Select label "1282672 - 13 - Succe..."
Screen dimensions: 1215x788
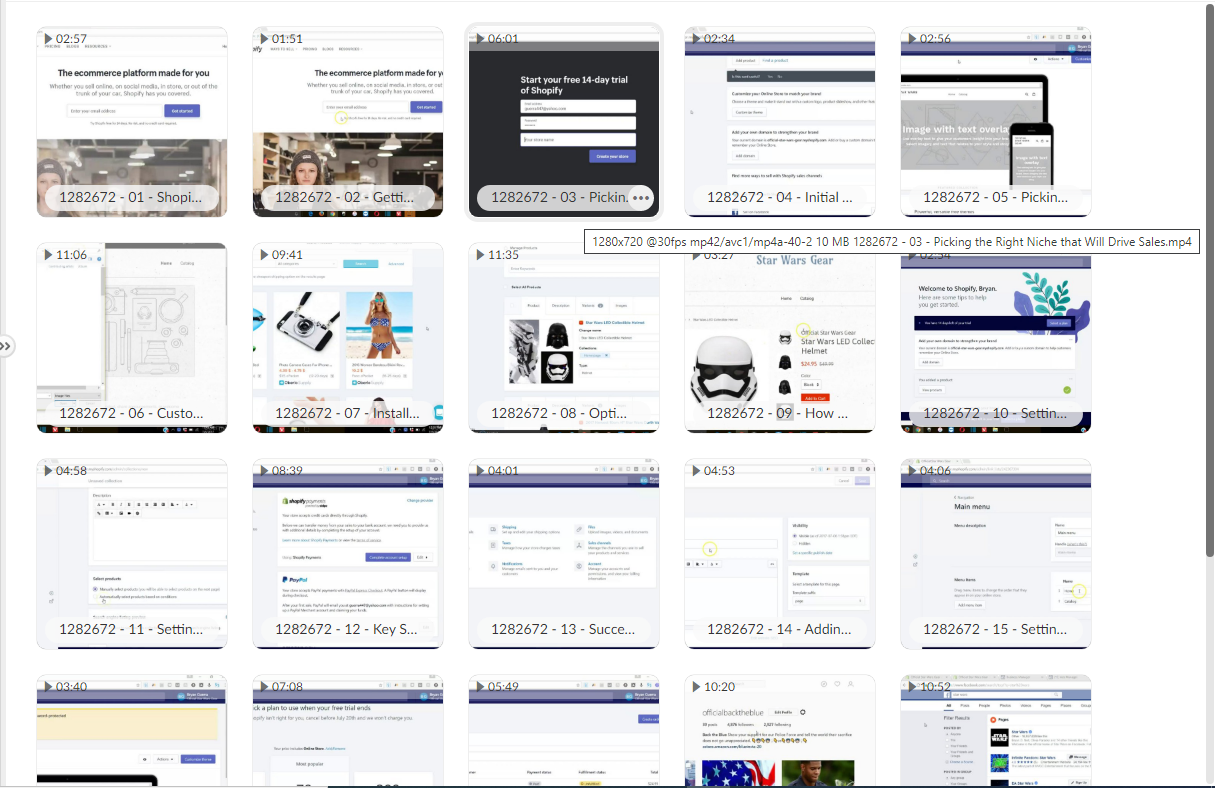[563, 629]
